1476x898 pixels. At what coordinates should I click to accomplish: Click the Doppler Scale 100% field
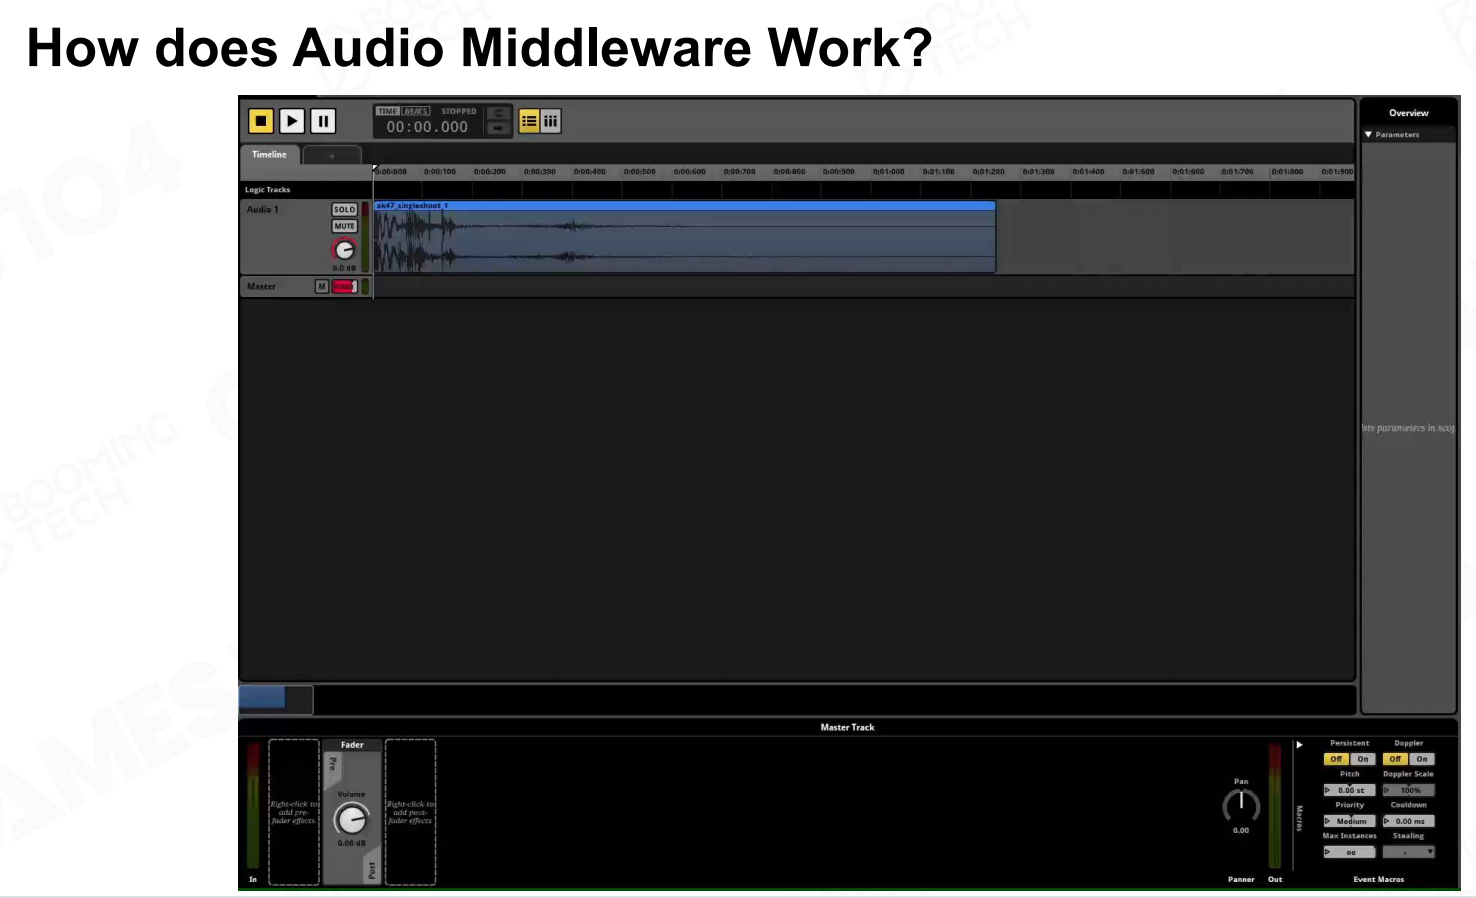pyautogui.click(x=1409, y=790)
